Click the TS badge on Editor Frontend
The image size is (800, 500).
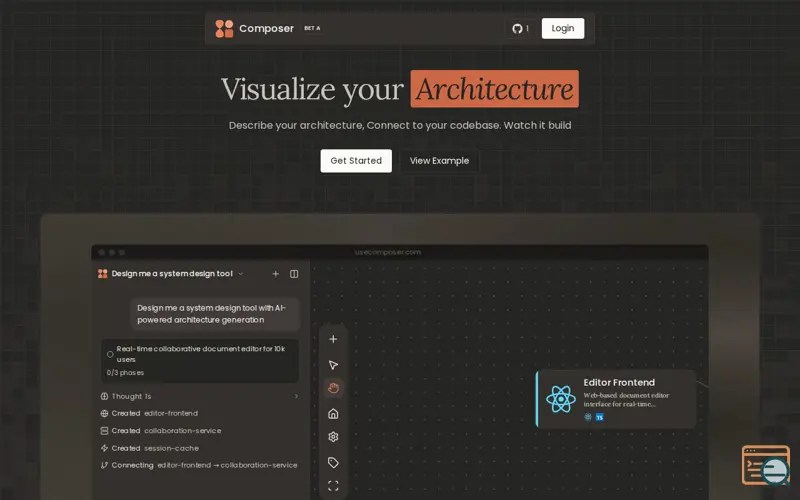pos(599,417)
